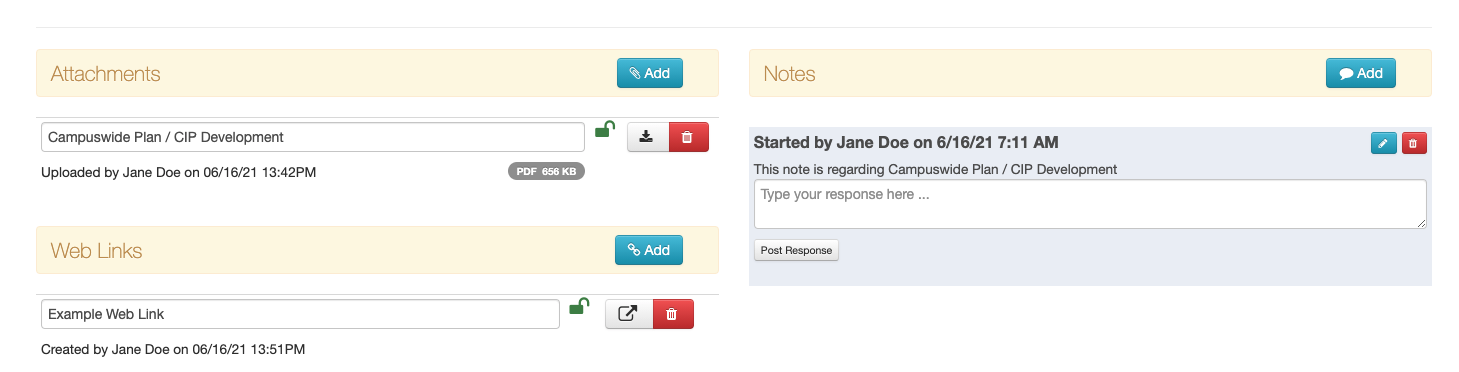This screenshot has height=372, width=1459.
Task: Click the attachment name text field
Action: (313, 137)
